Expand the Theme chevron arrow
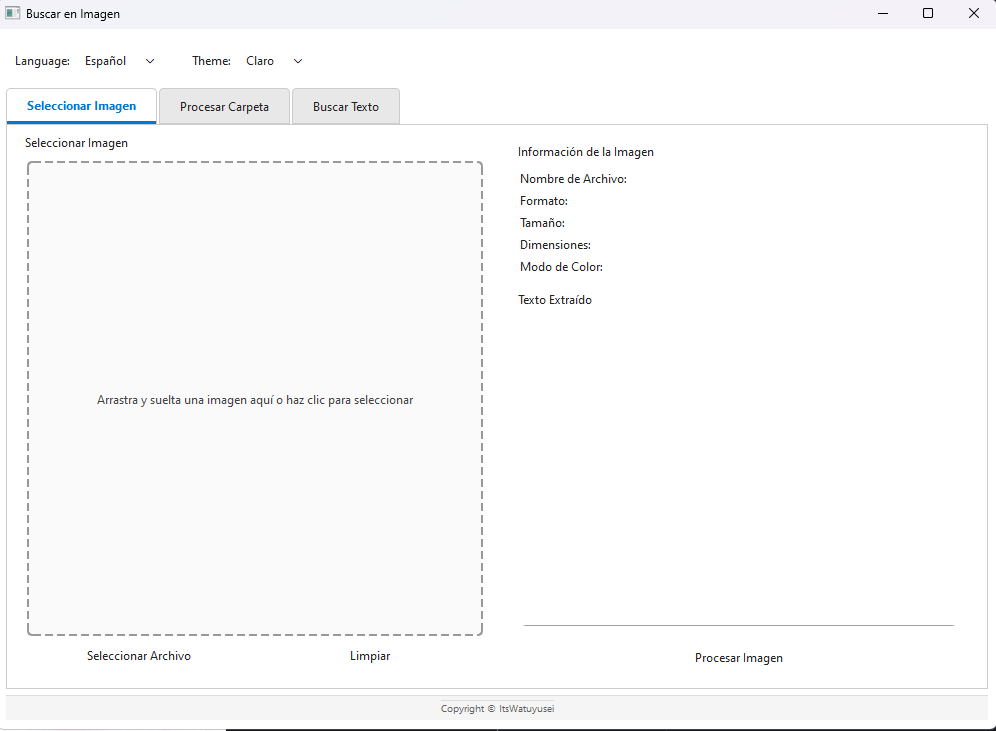This screenshot has width=996, height=731. (x=297, y=61)
